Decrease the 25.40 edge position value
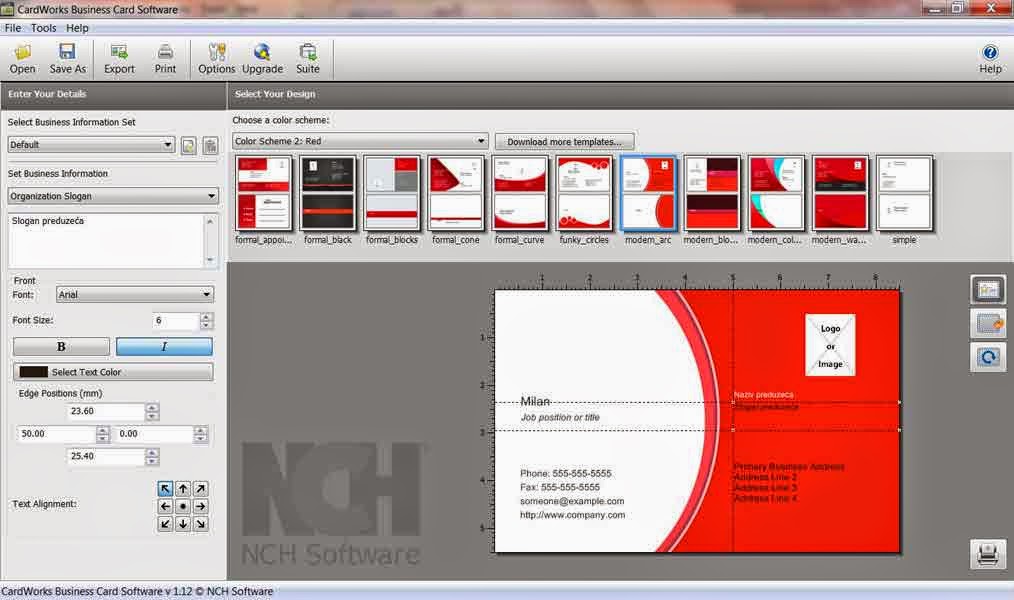This screenshot has height=600, width=1014. (x=152, y=460)
